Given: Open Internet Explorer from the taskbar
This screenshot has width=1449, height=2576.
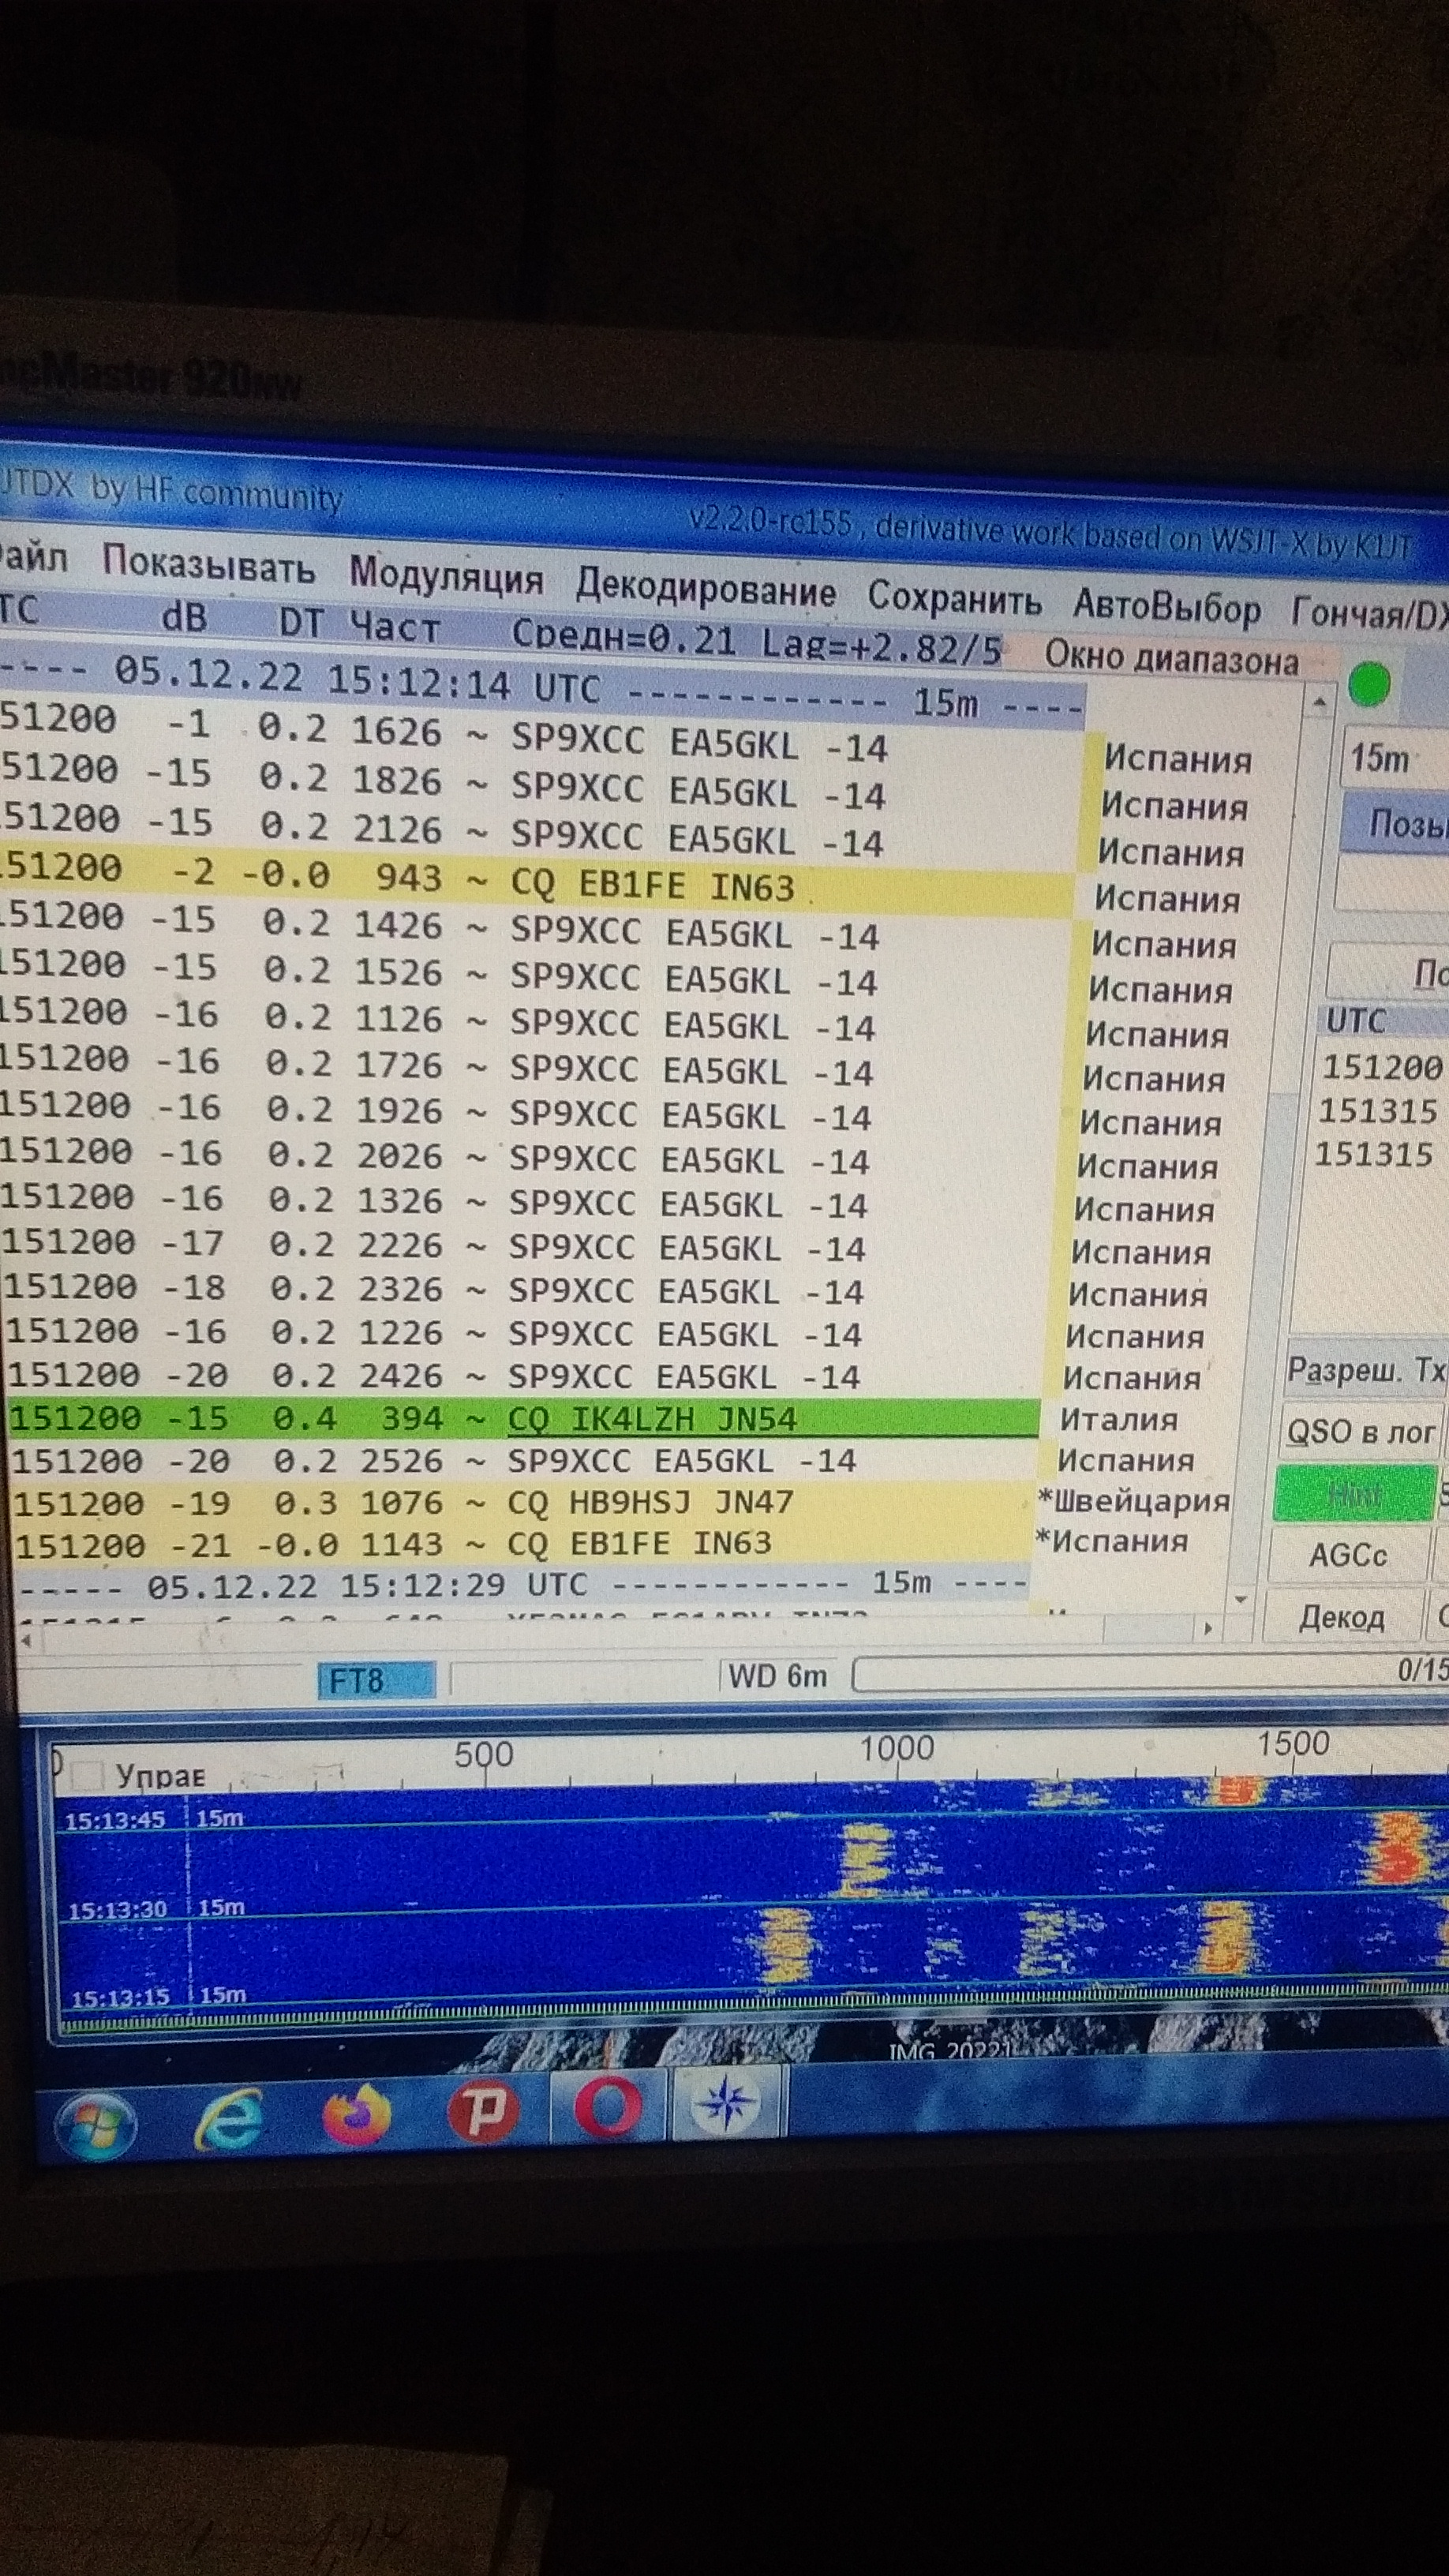Looking at the screenshot, I should coord(229,2118).
